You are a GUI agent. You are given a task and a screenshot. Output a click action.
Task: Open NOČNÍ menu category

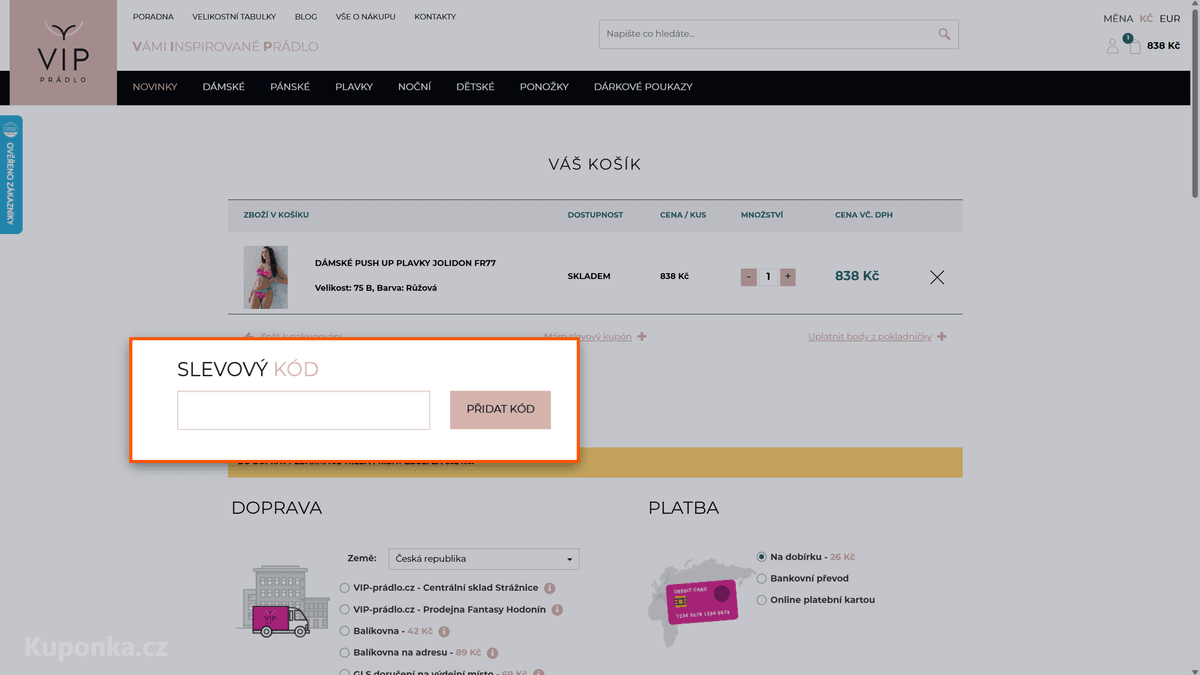point(415,87)
